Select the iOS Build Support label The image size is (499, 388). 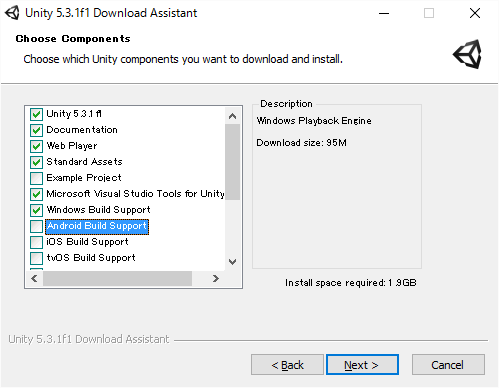[x=87, y=242]
